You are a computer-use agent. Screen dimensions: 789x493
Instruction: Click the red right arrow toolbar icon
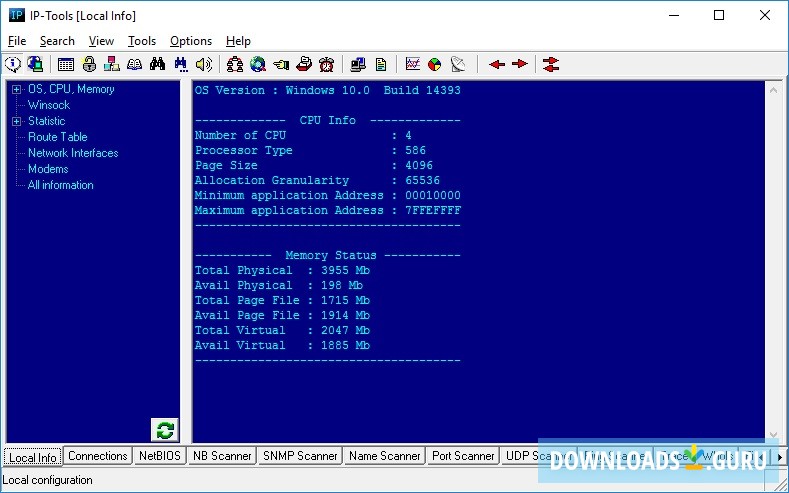[520, 64]
